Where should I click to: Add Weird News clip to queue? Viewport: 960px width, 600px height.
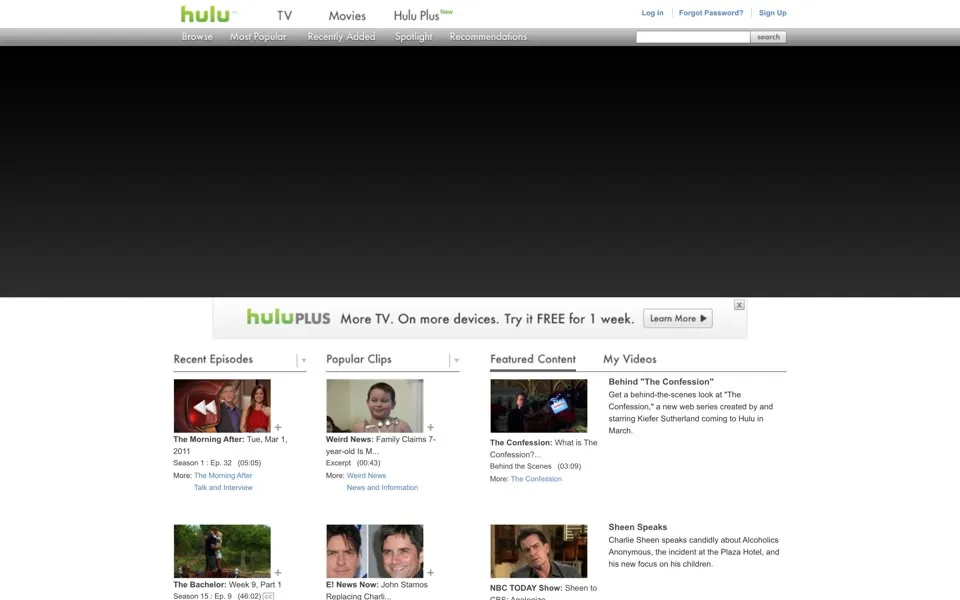coord(430,427)
